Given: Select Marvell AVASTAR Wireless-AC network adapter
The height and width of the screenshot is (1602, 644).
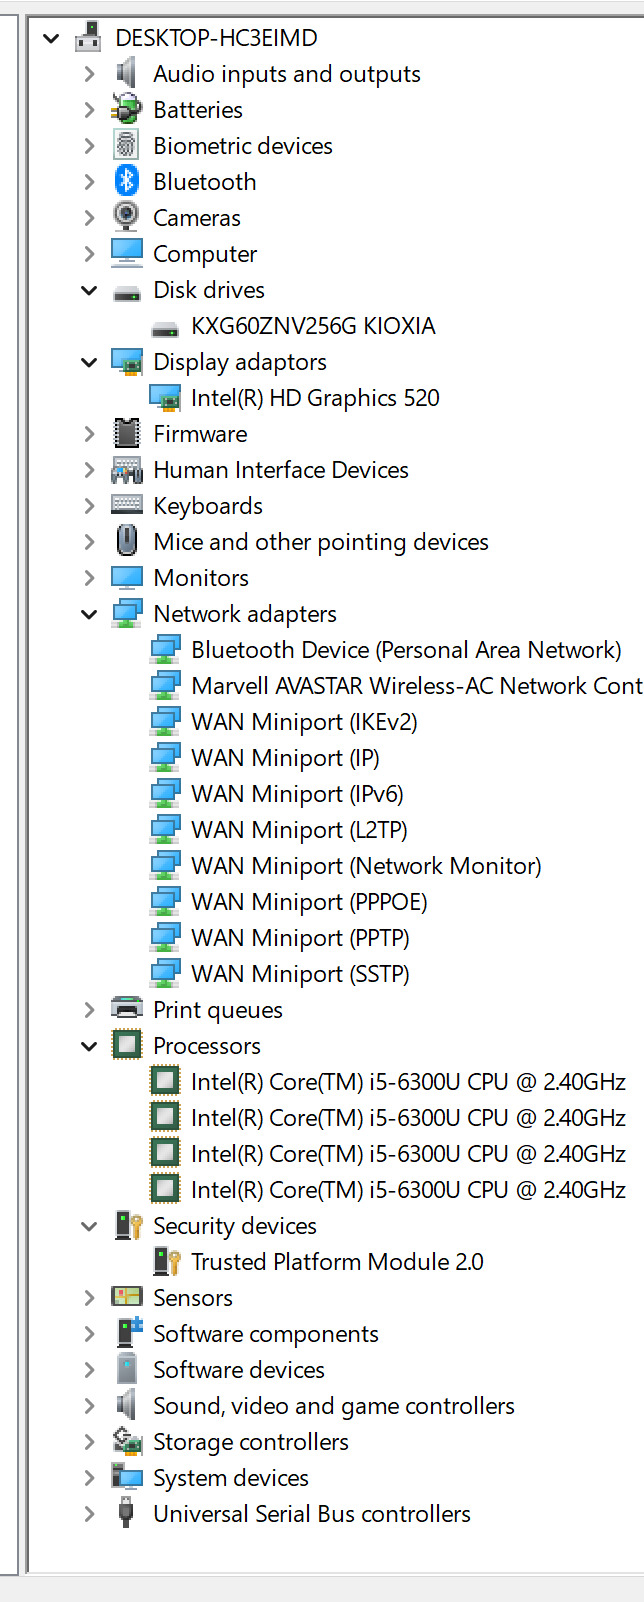Looking at the screenshot, I should [415, 686].
